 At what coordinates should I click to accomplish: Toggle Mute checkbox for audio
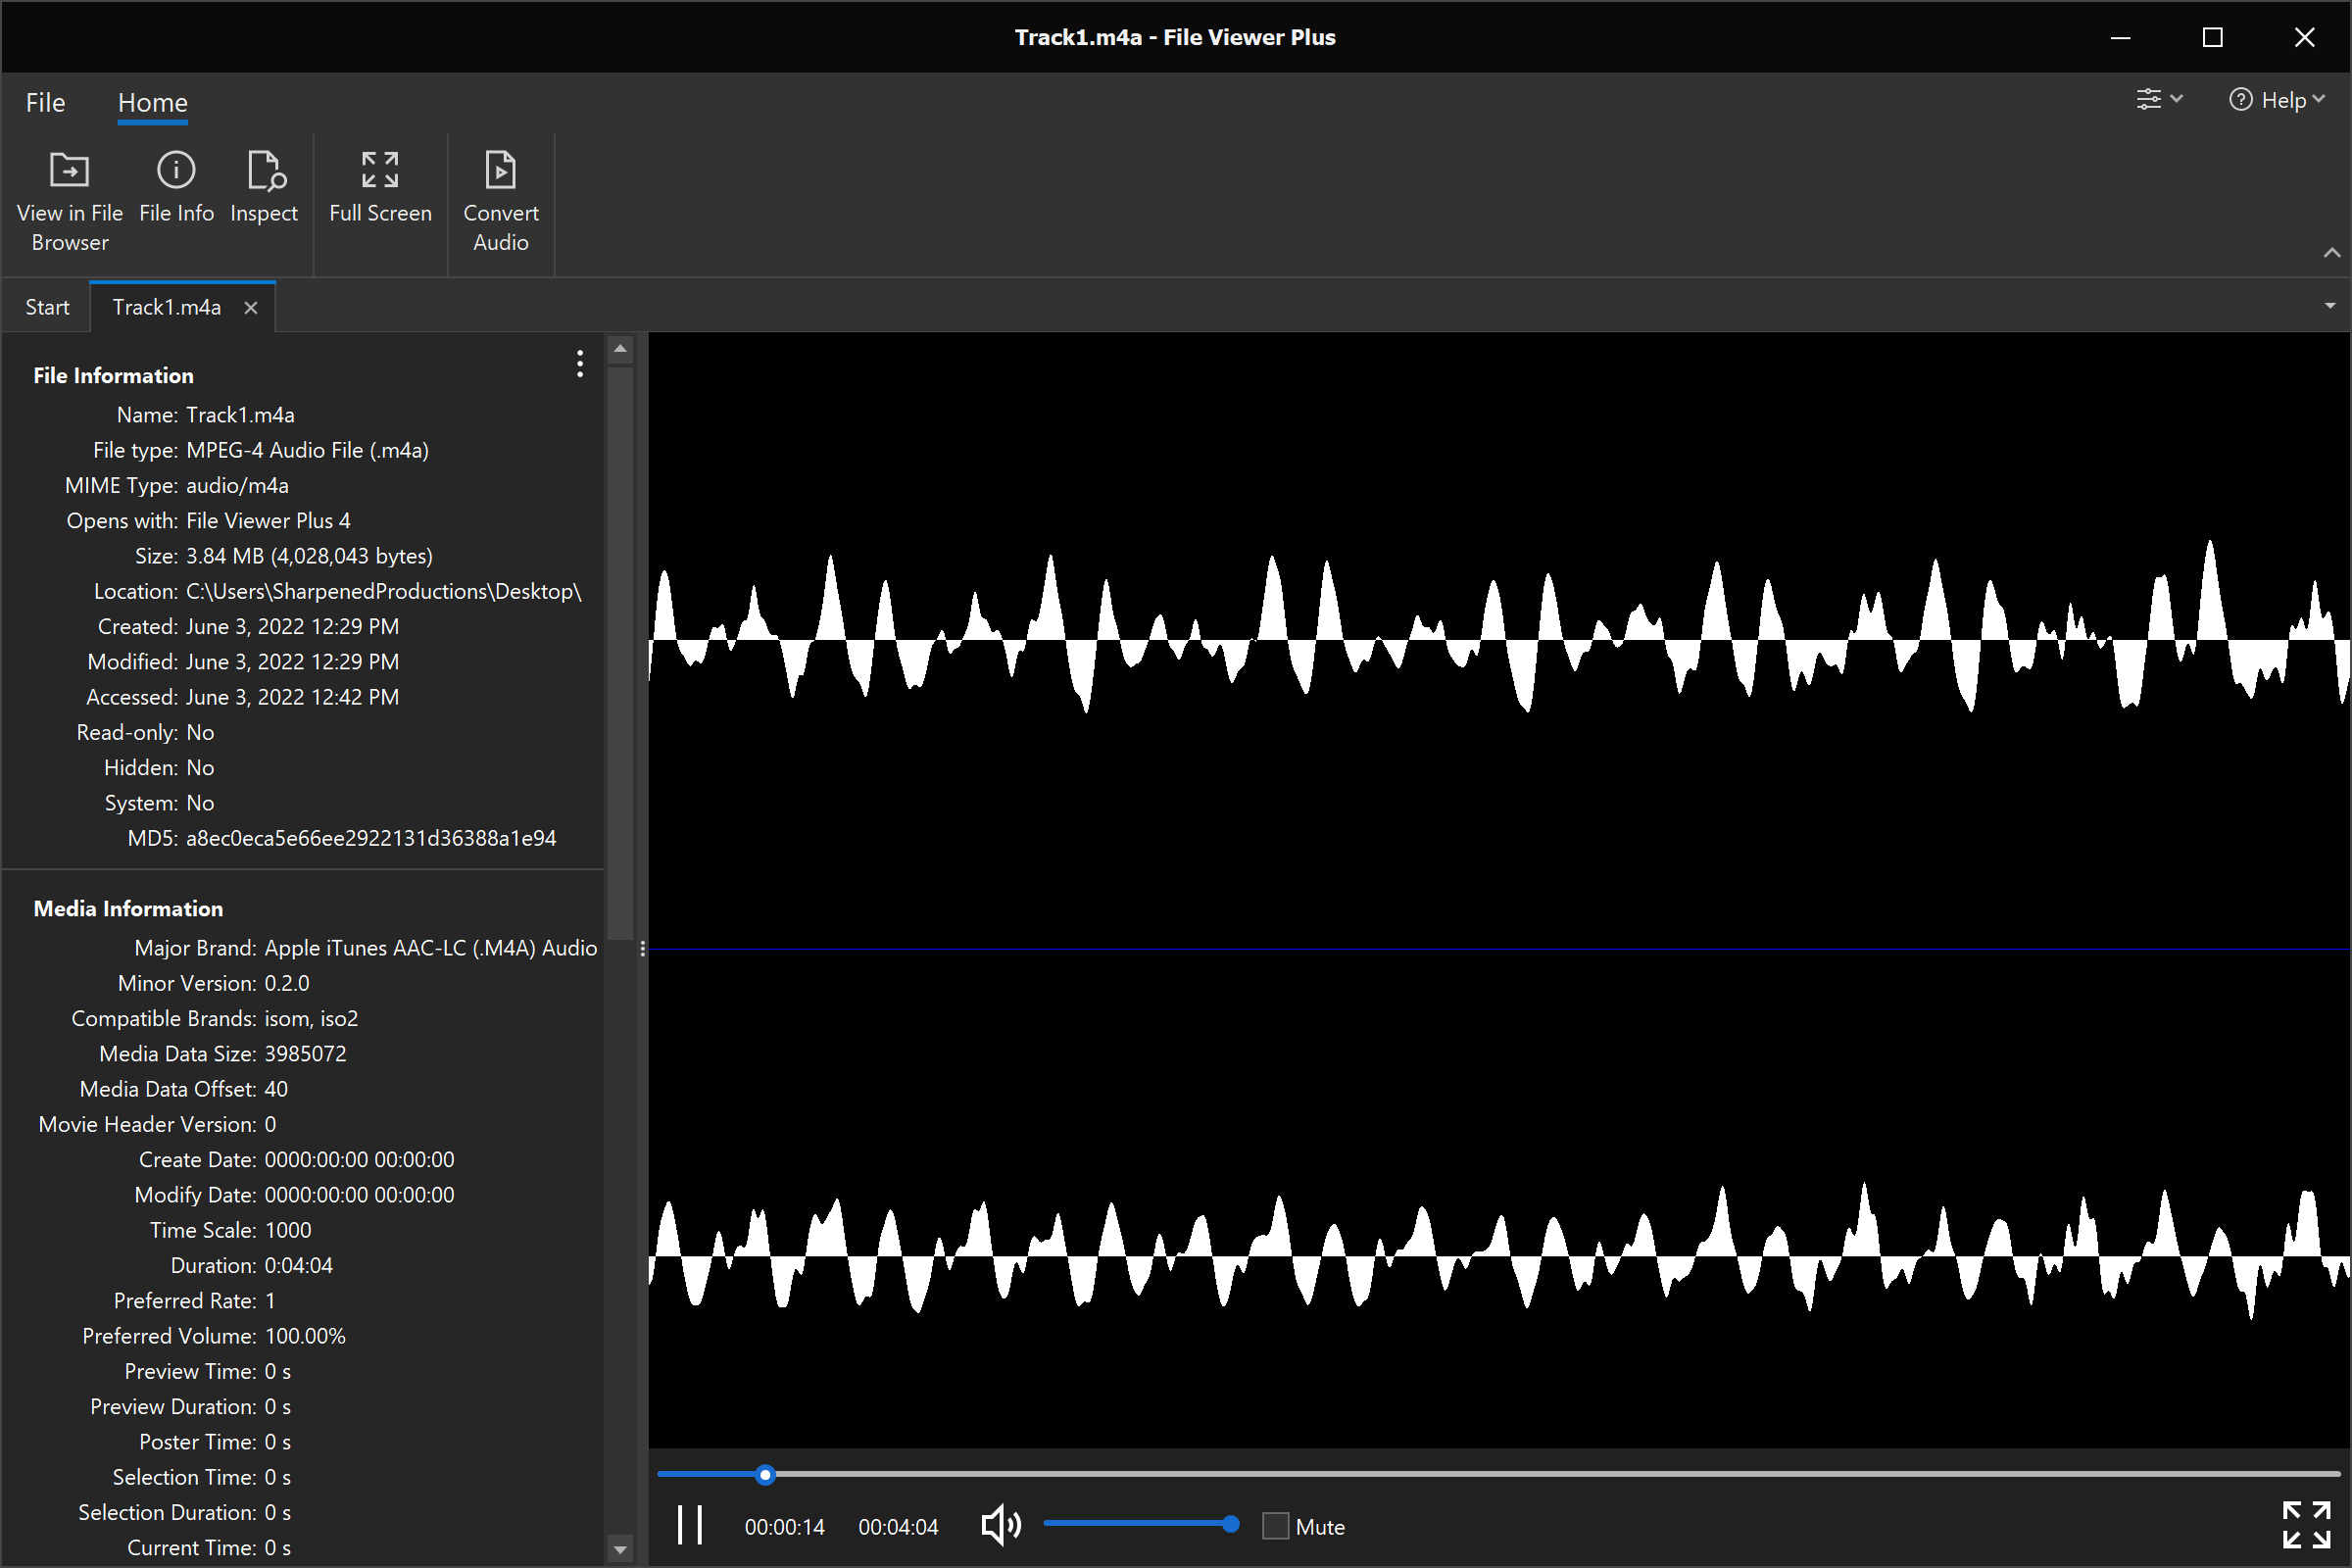pyautogui.click(x=1274, y=1524)
